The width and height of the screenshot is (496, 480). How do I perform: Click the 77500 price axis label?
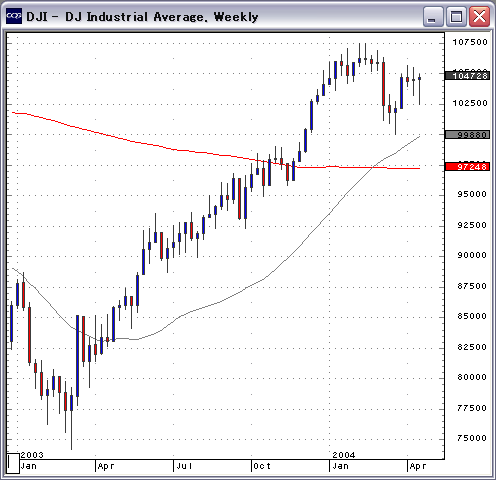point(472,408)
